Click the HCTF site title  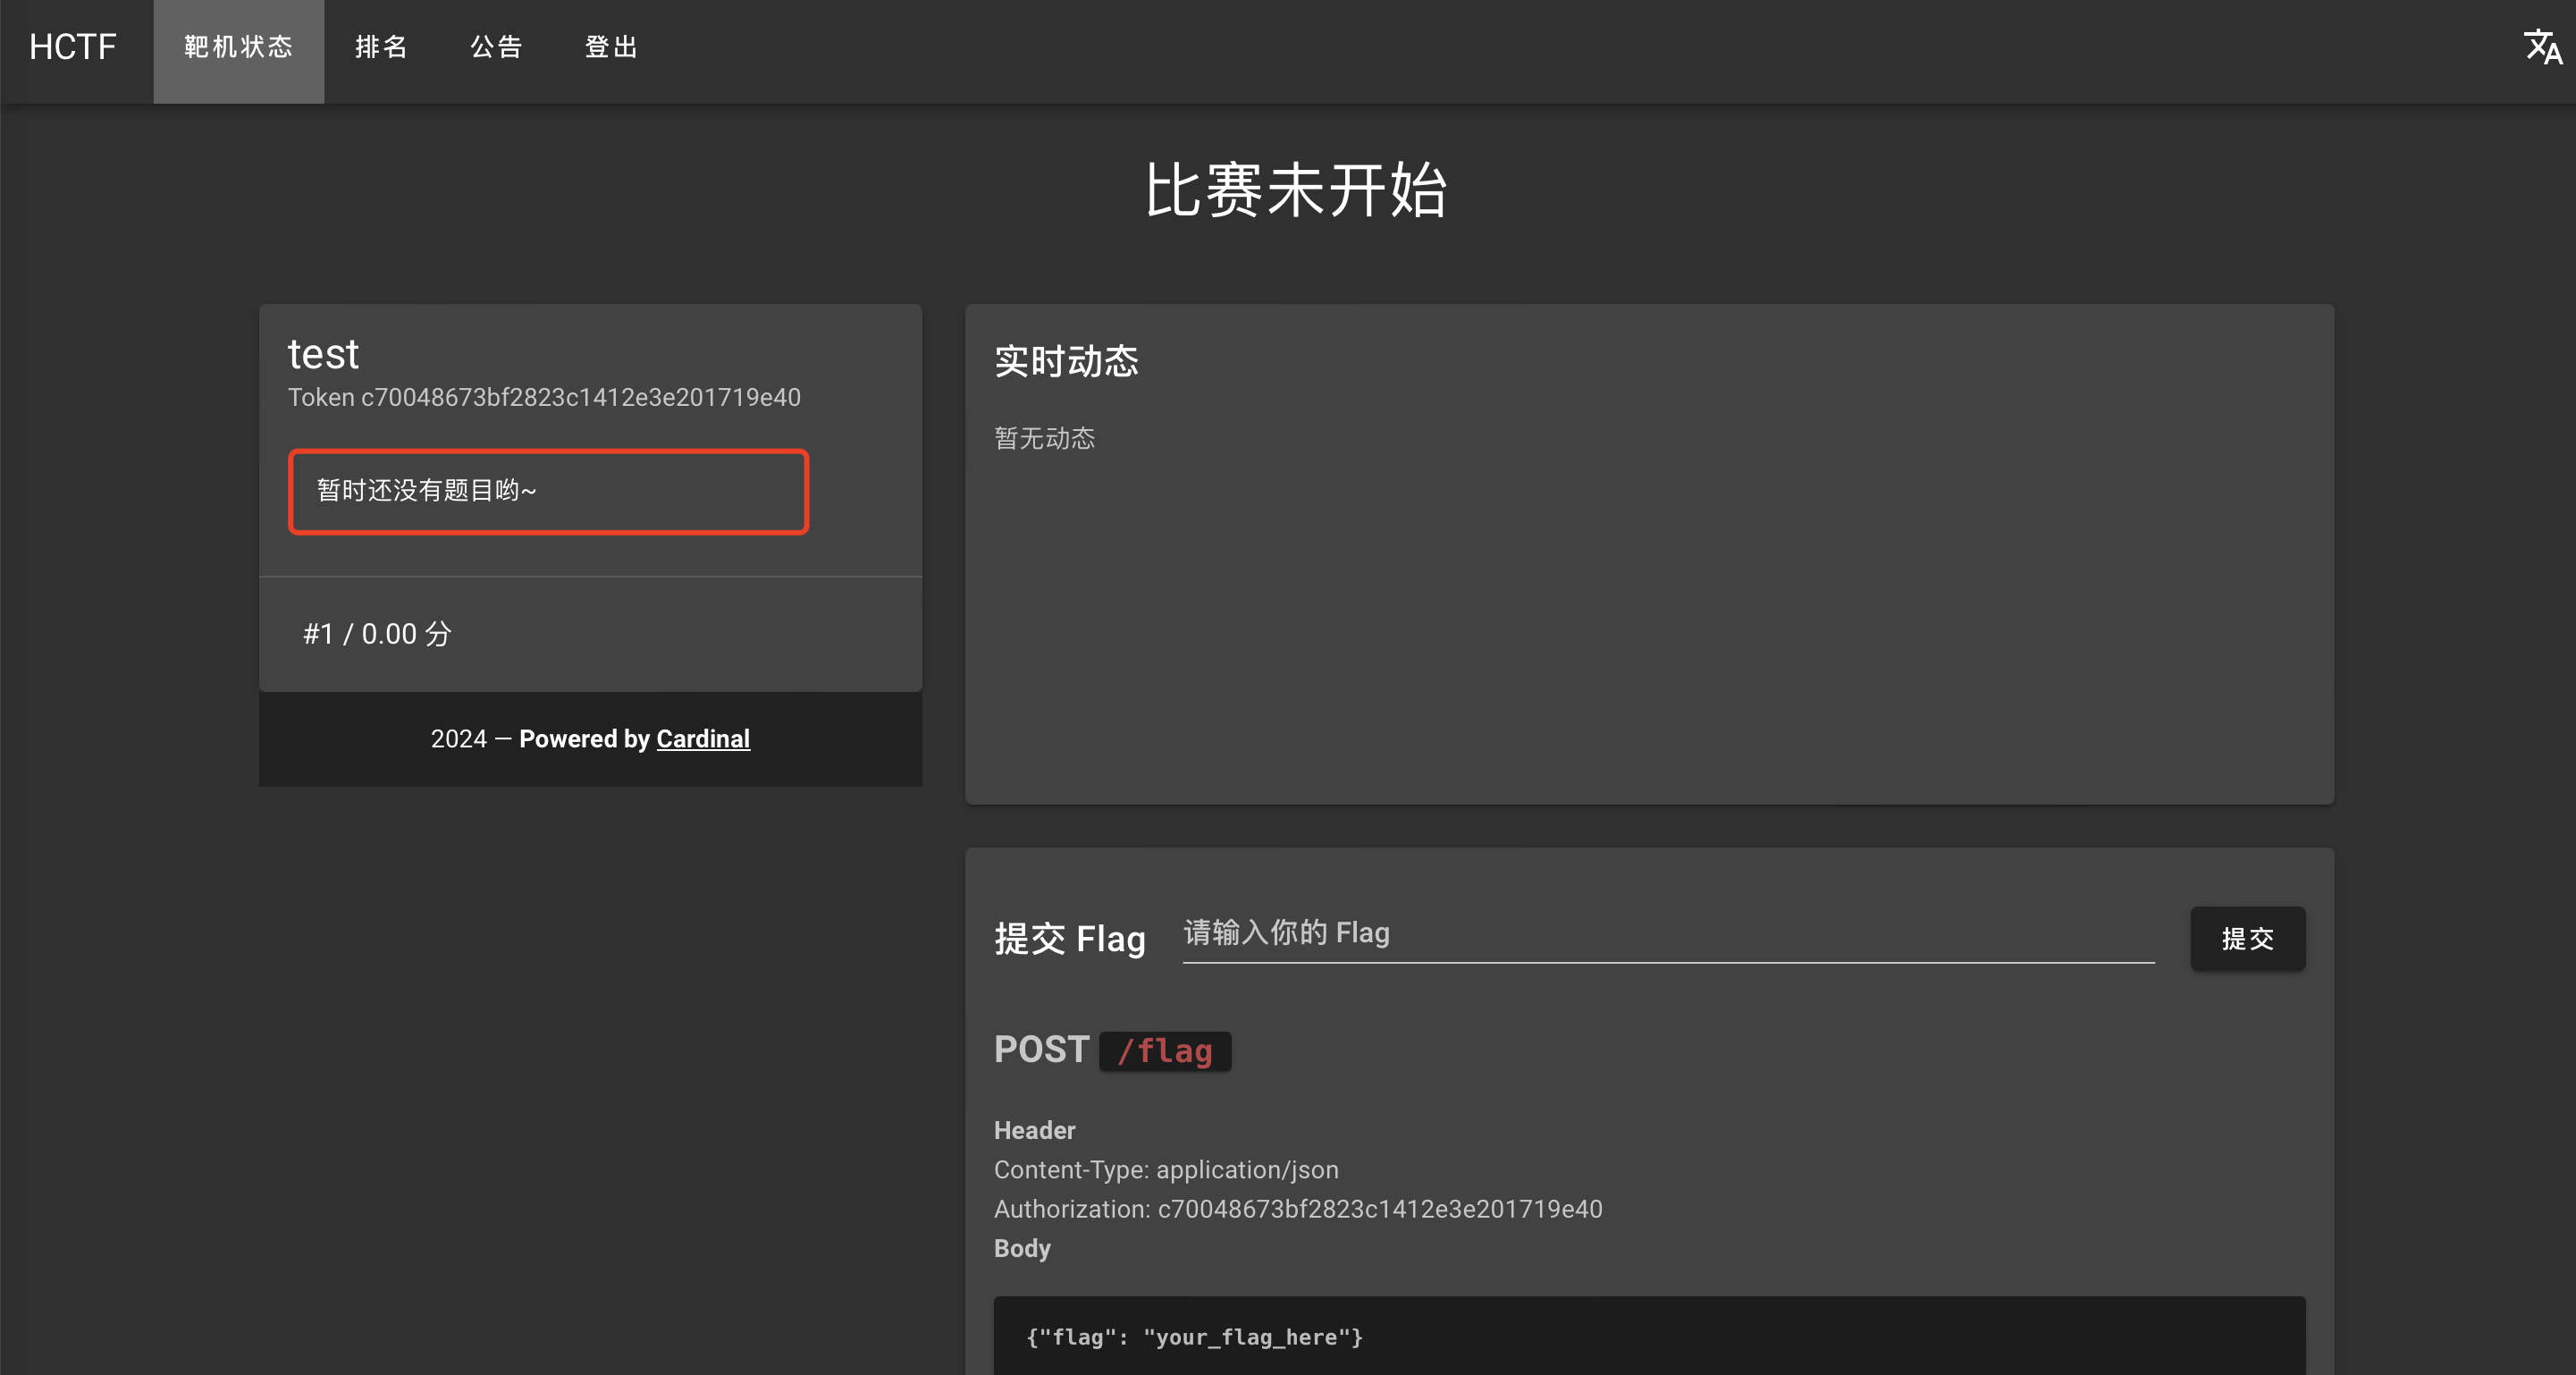(73, 47)
